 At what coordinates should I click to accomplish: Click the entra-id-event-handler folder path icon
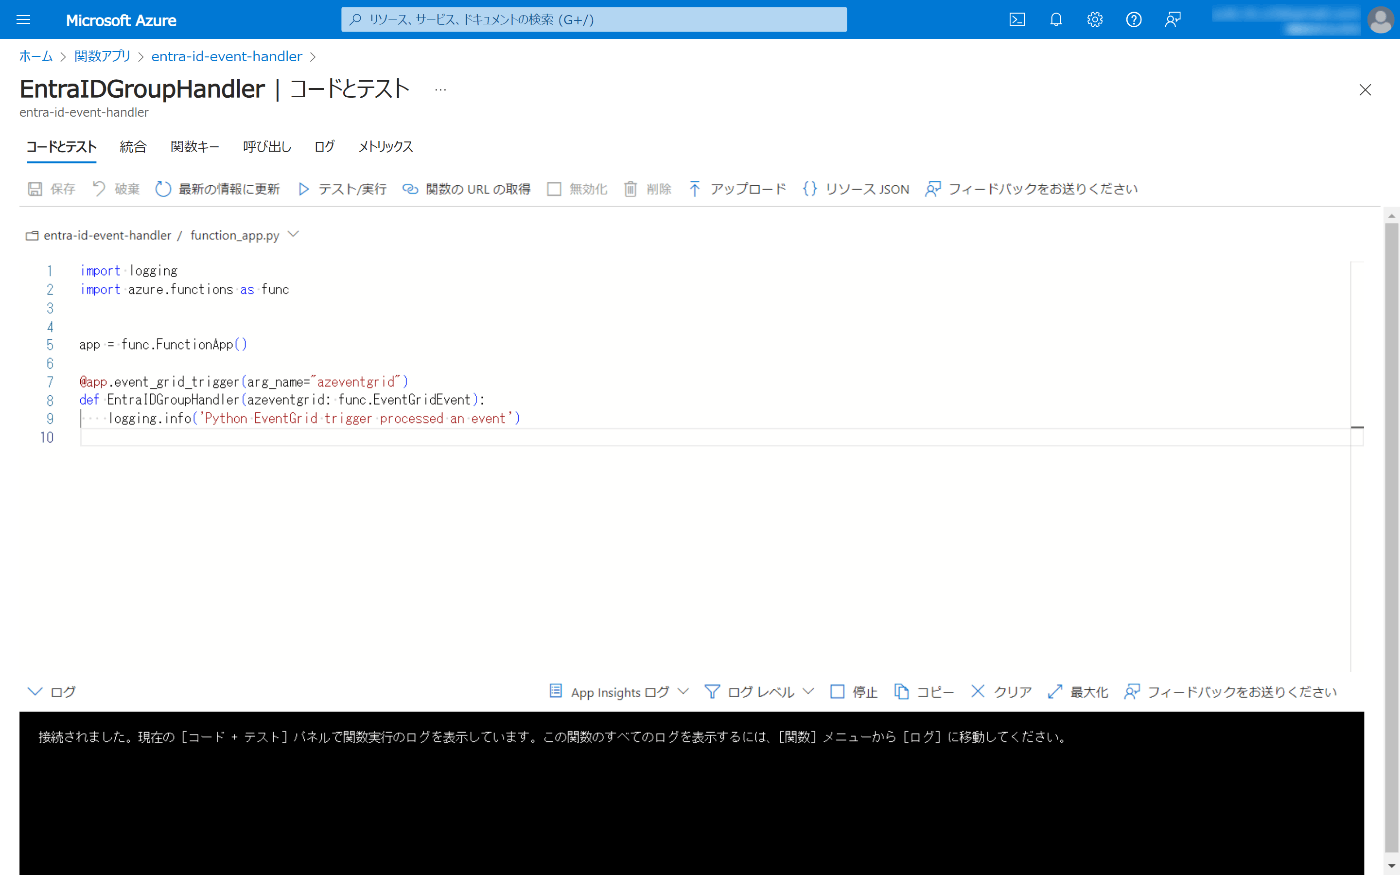(x=32, y=236)
